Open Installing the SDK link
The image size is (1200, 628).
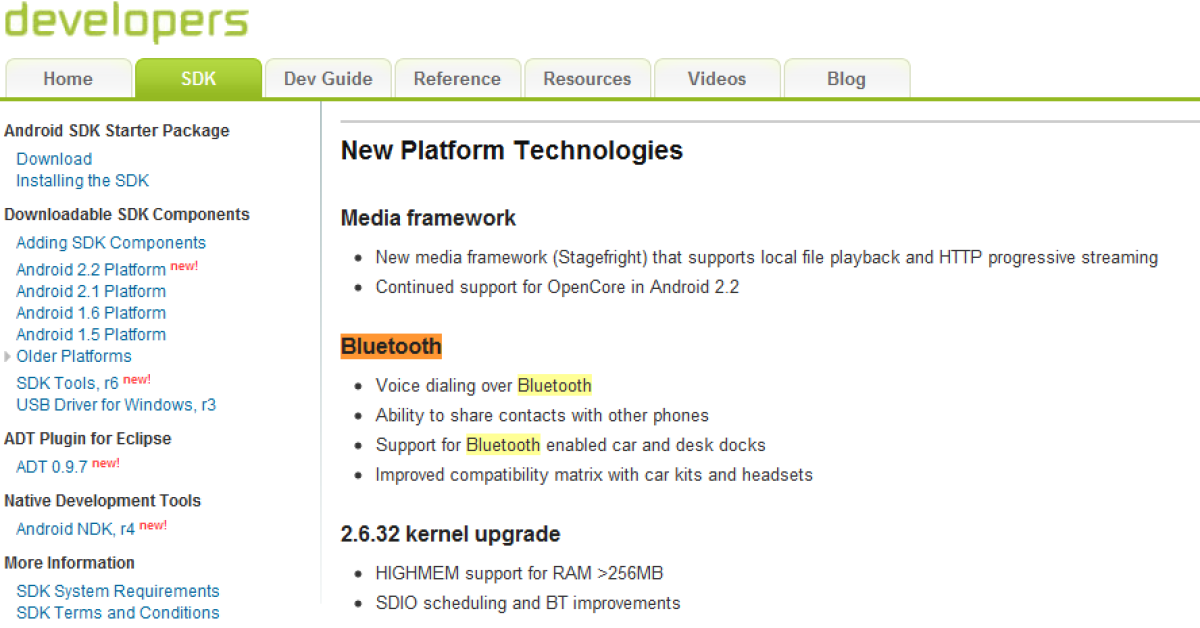click(x=82, y=181)
